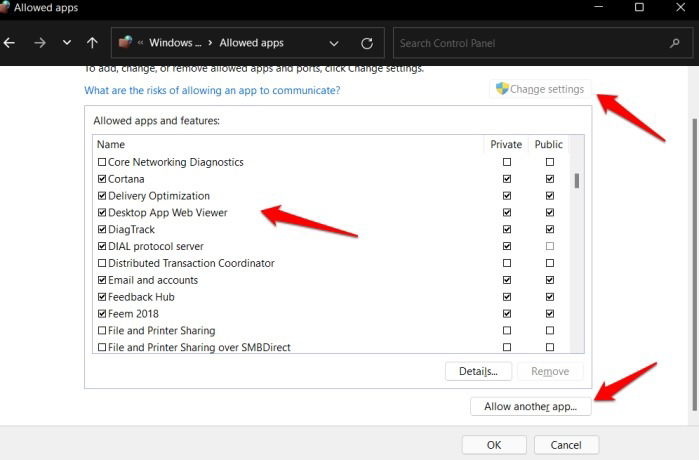Uncheck Email and accounts checkbox
Viewport: 699px width, 460px height.
(102, 280)
